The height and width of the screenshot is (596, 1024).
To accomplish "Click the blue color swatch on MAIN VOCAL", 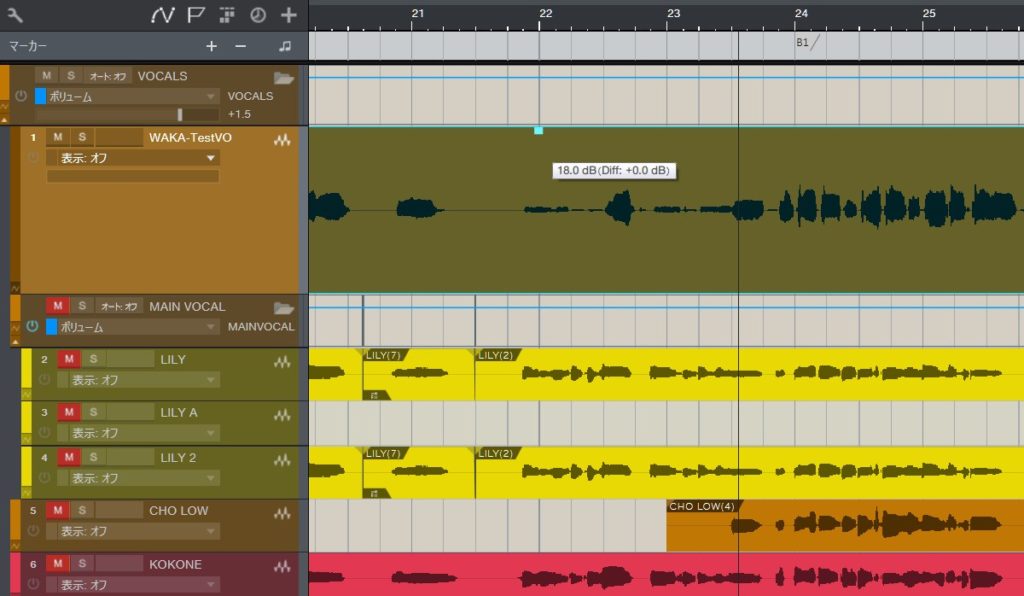I will pos(52,326).
